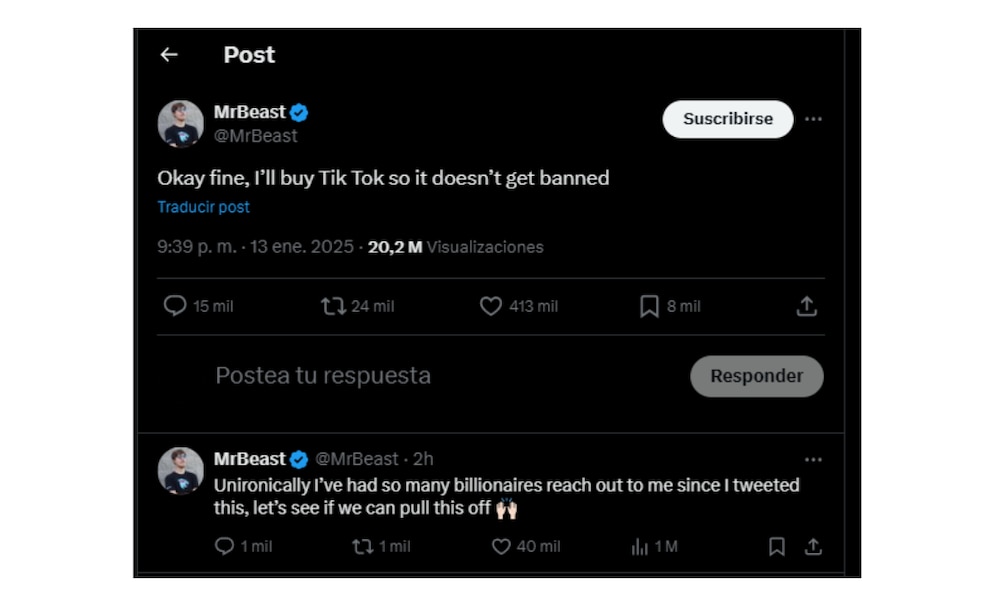Like the reply about billionaires
The height and width of the screenshot is (606, 992).
click(502, 547)
